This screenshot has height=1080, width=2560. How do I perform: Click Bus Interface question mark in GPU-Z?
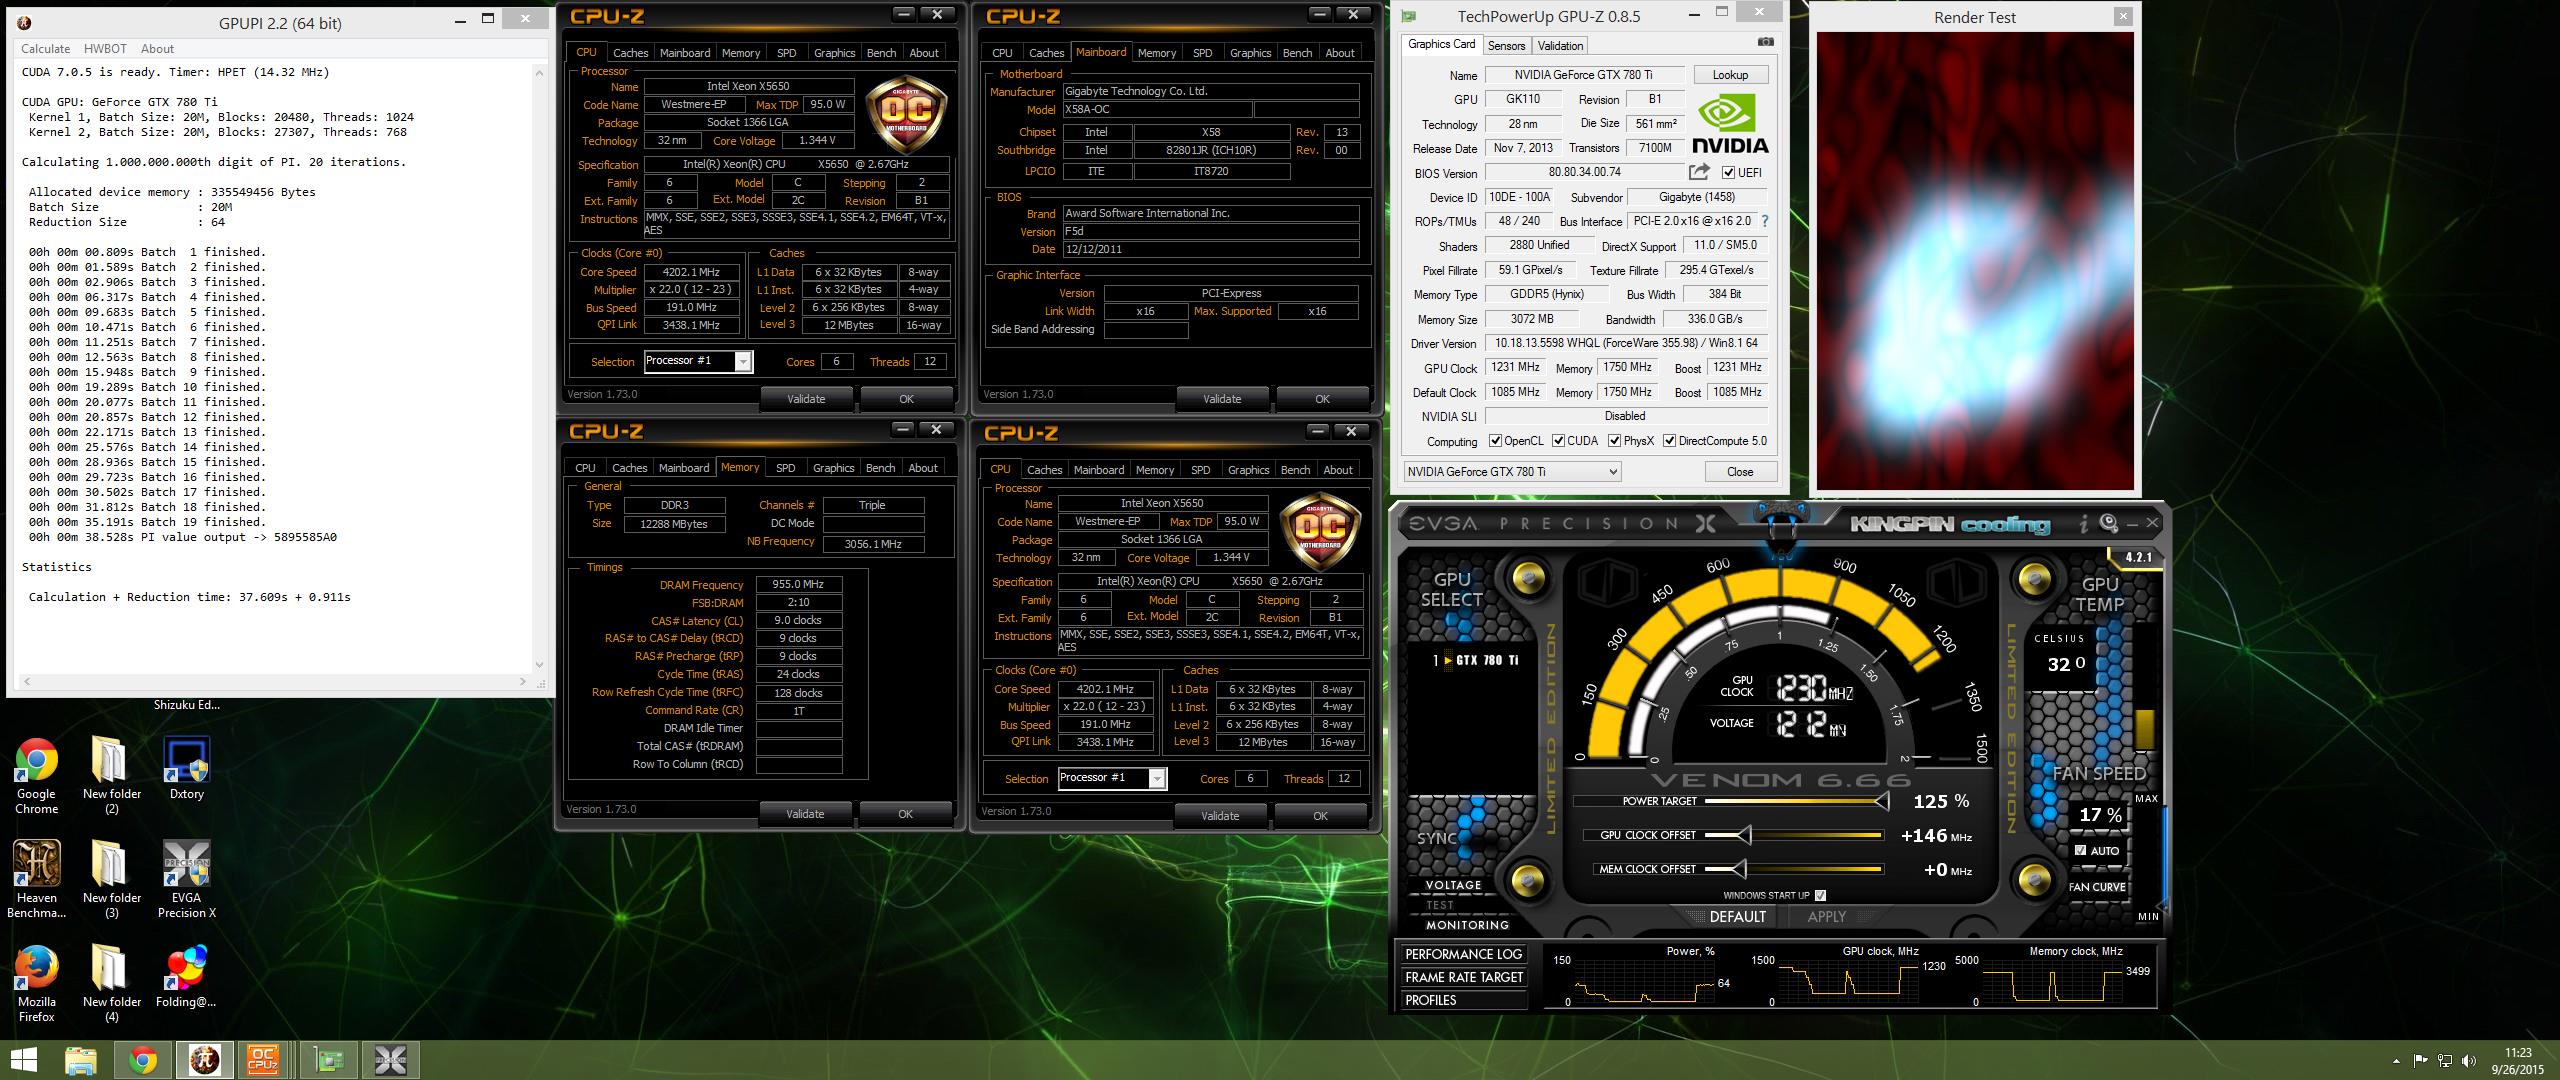point(1764,221)
